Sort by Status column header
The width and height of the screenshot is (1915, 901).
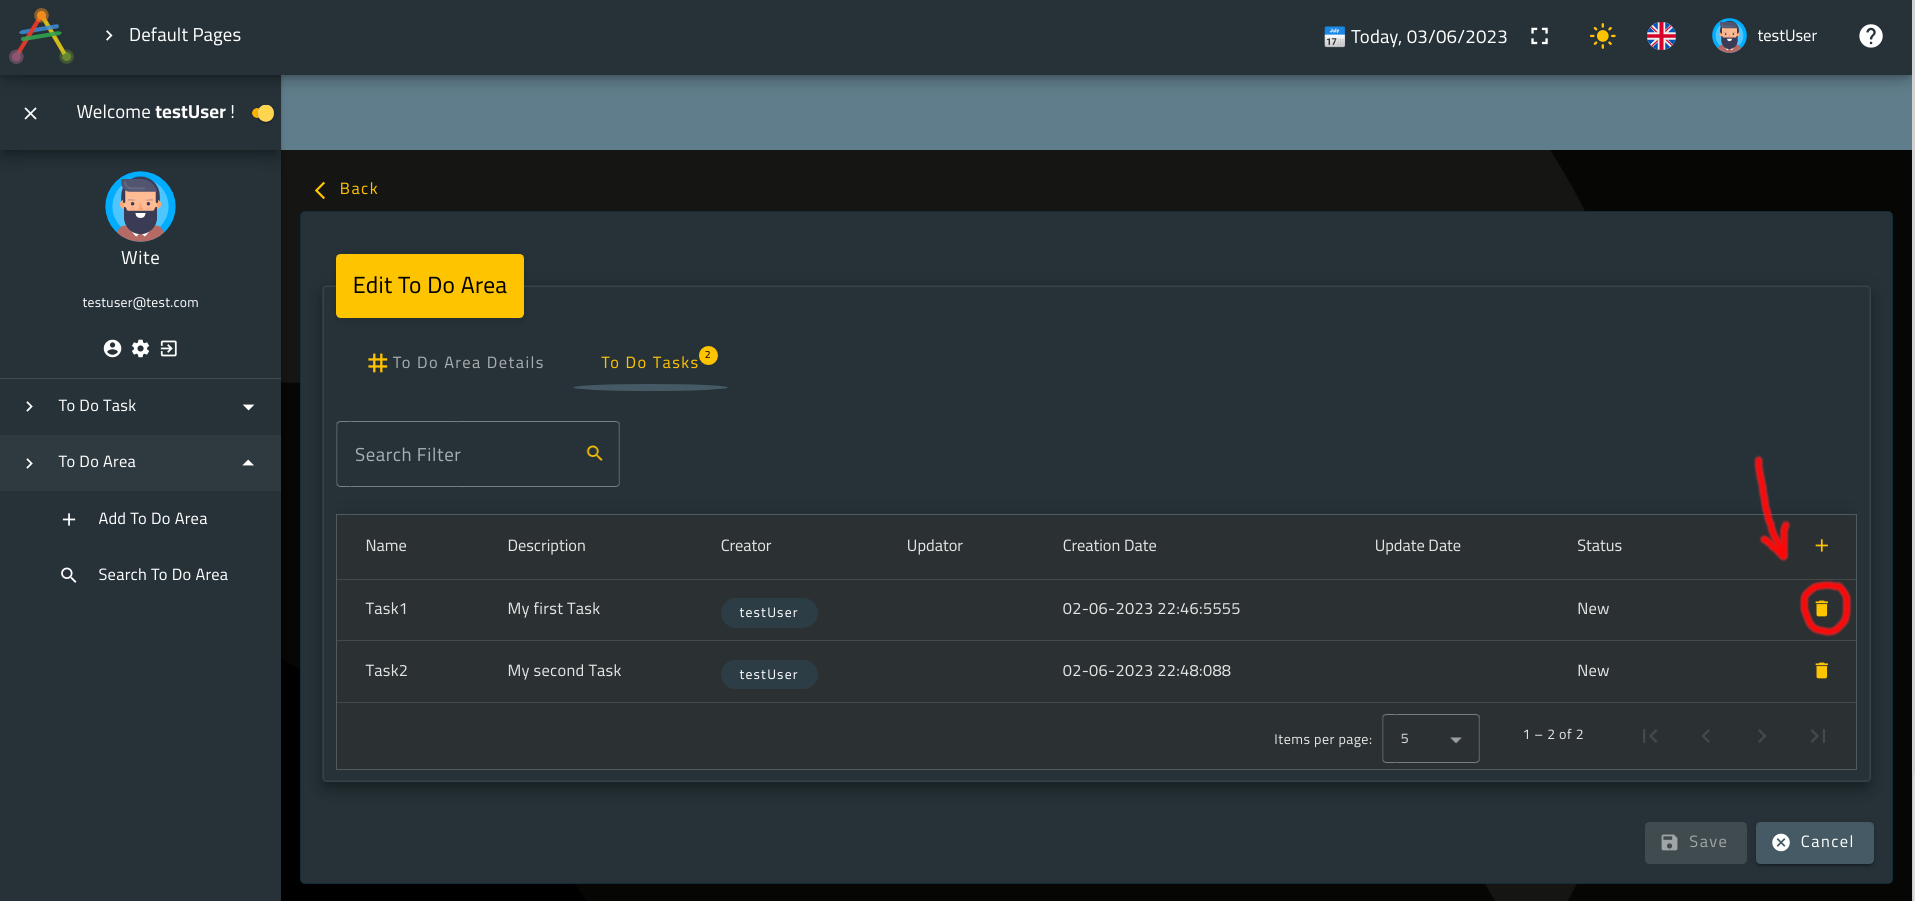point(1599,545)
